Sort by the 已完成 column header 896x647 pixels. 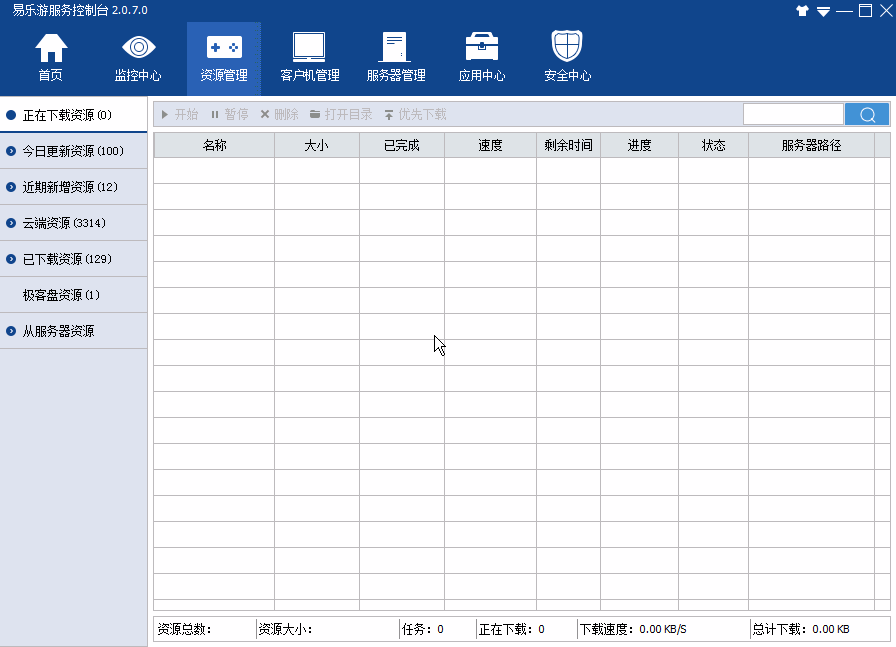click(x=402, y=145)
